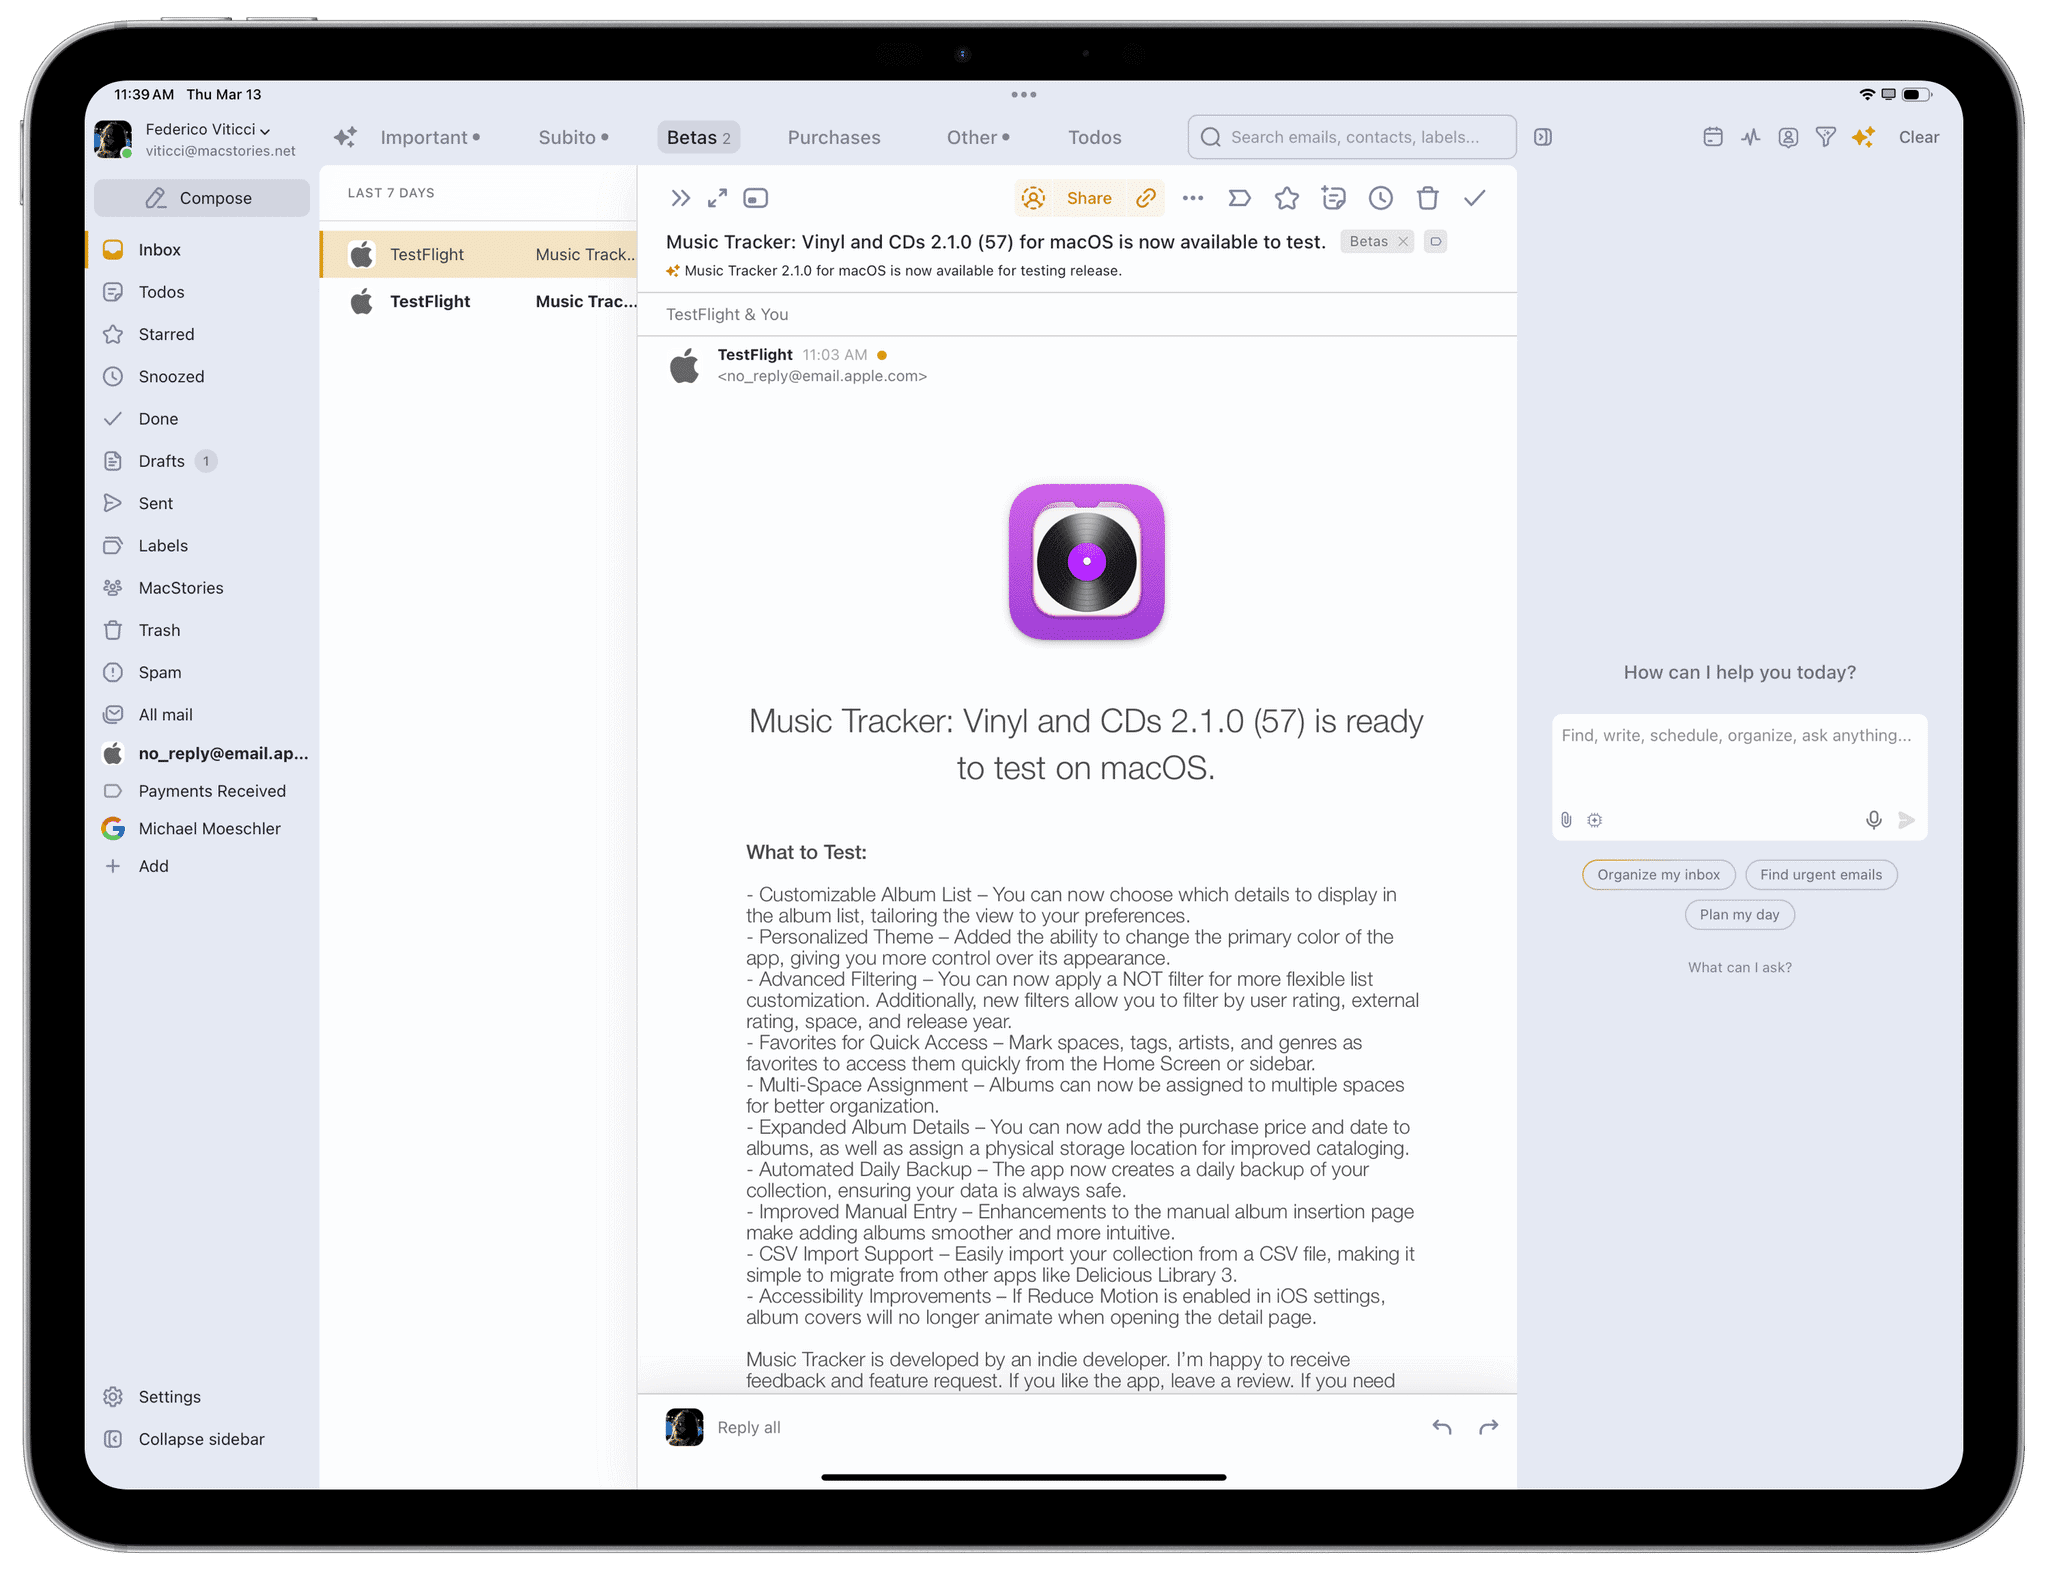The height and width of the screenshot is (1570, 2048).
Task: Open Settings
Action: (202, 1397)
